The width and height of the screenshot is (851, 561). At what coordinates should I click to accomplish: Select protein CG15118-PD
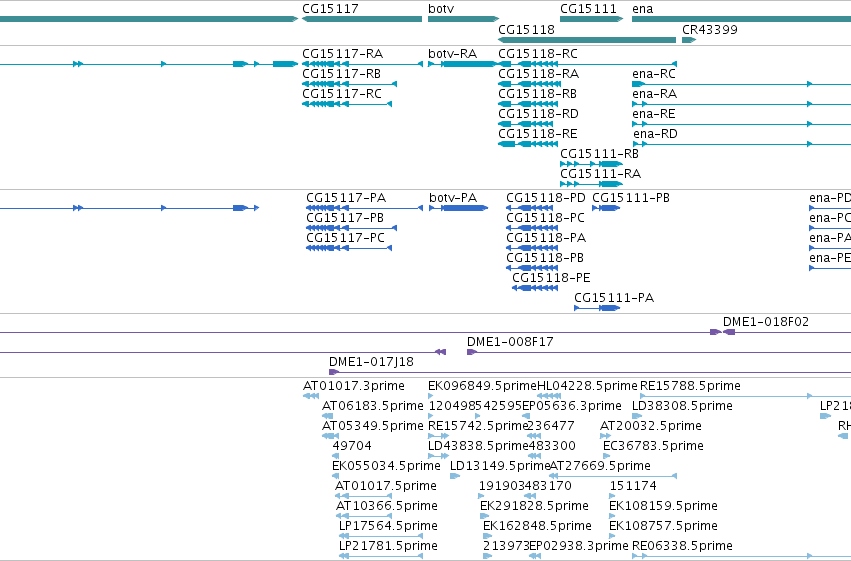point(546,198)
